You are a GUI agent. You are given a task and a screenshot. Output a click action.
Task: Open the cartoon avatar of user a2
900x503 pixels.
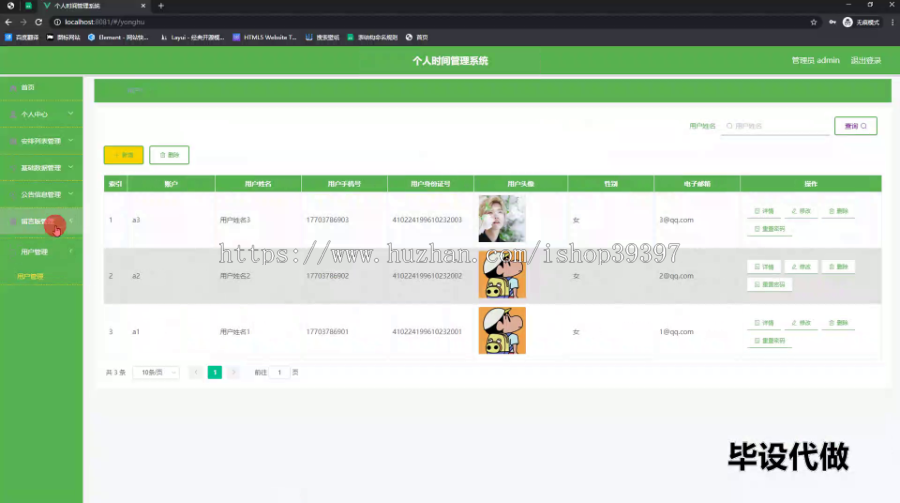[502, 274]
